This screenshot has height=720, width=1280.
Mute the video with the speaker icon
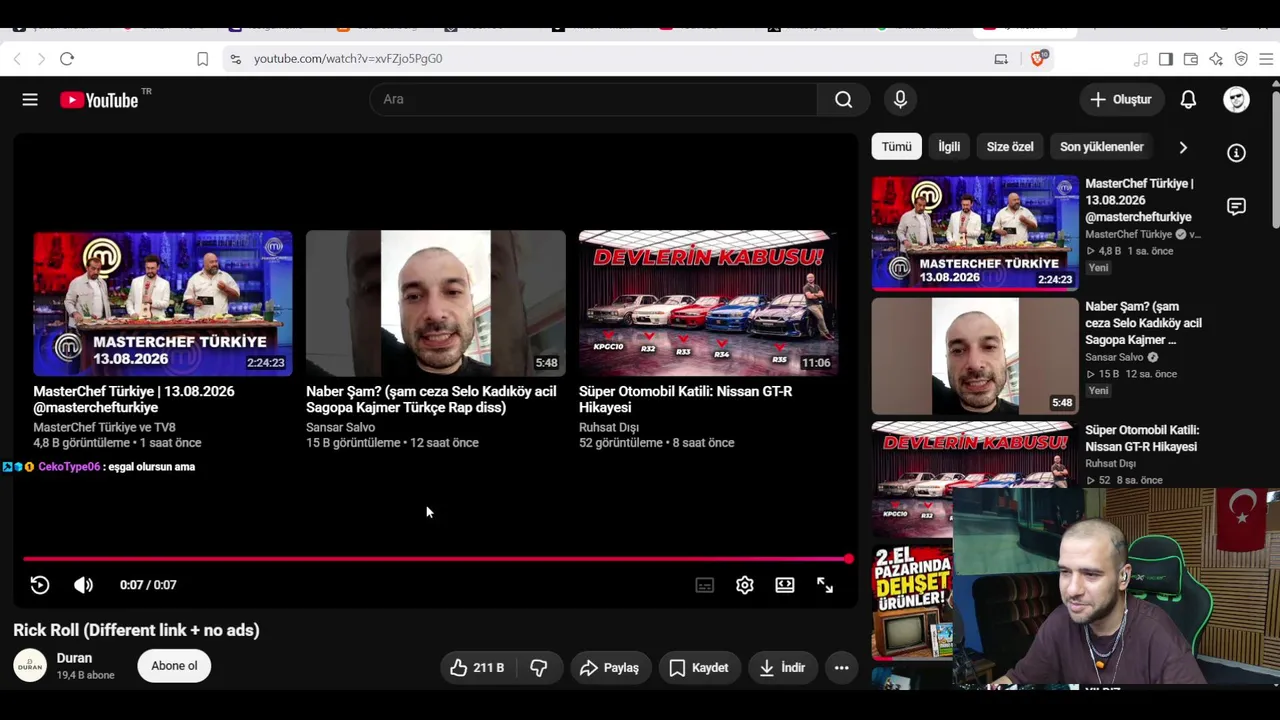pos(83,585)
